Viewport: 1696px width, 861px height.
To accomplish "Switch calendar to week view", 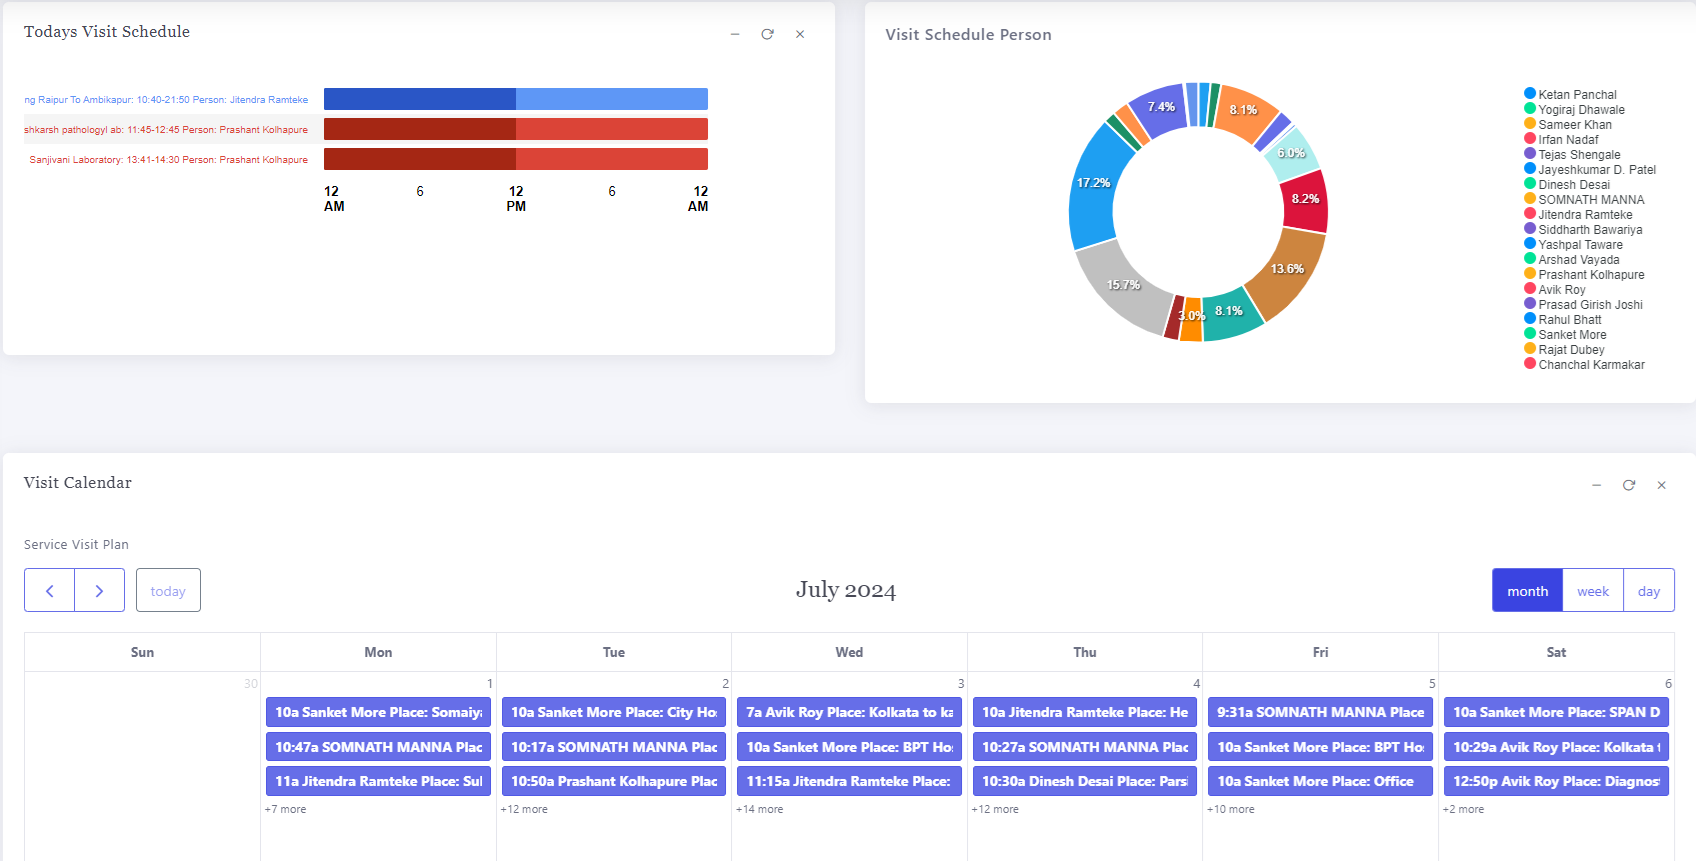I will pyautogui.click(x=1593, y=591).
